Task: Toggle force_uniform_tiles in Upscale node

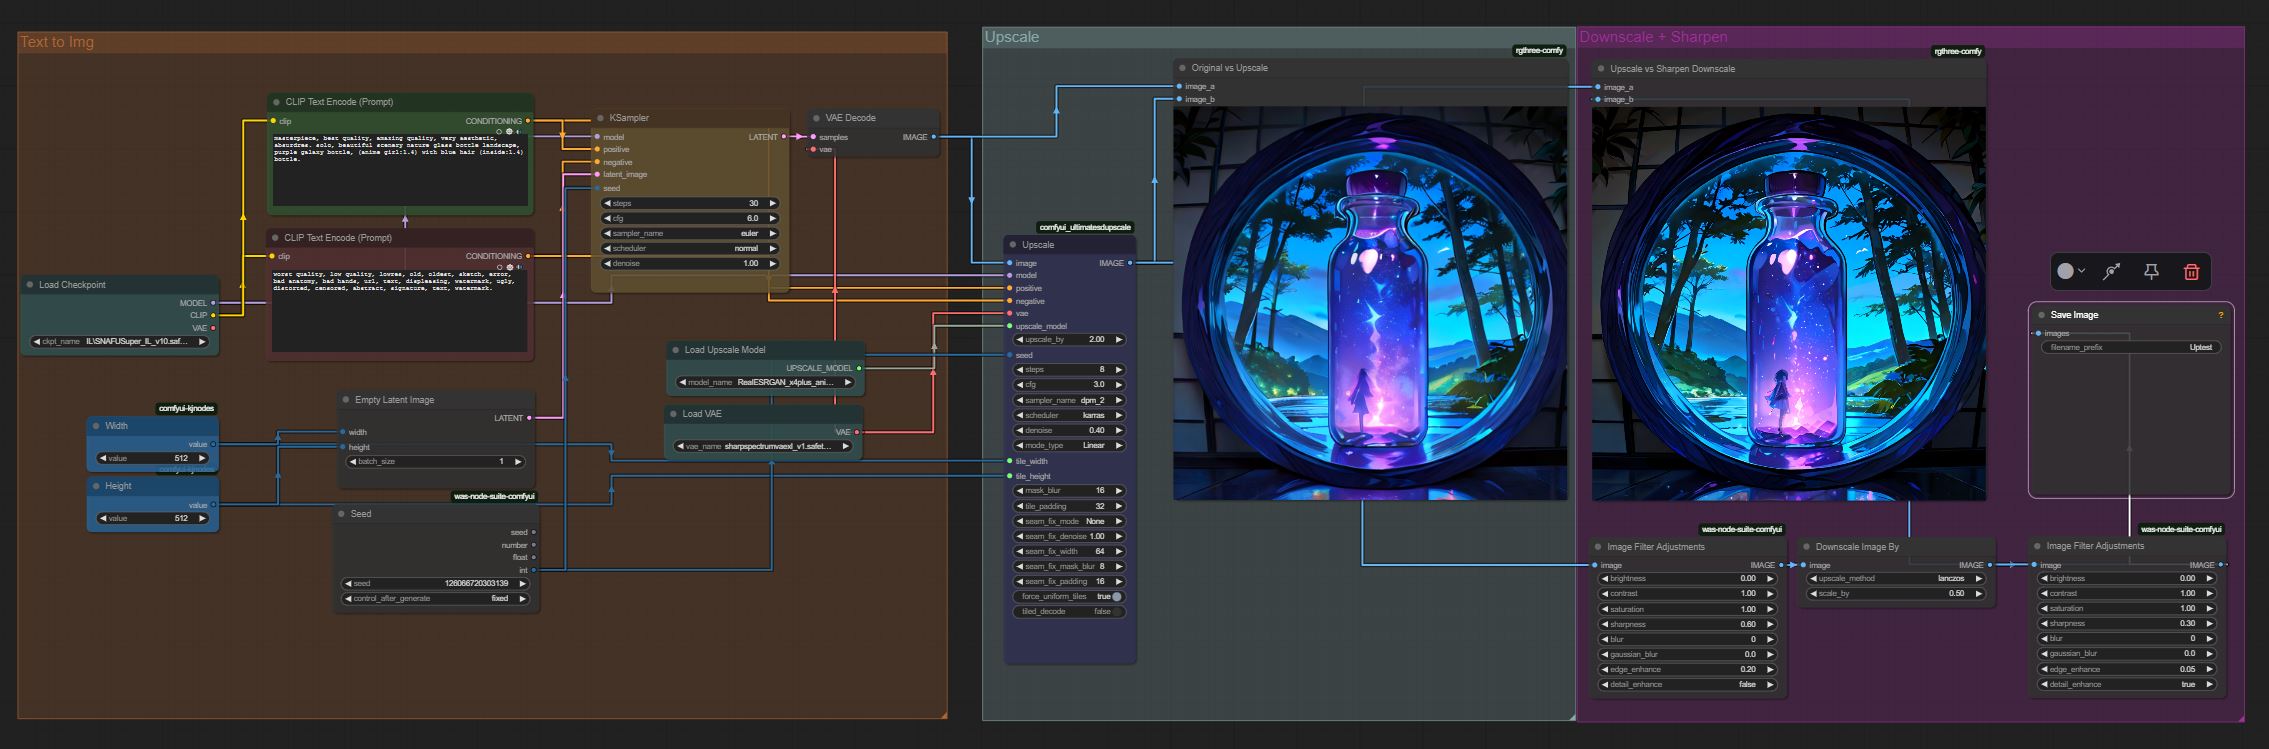Action: coord(1116,597)
